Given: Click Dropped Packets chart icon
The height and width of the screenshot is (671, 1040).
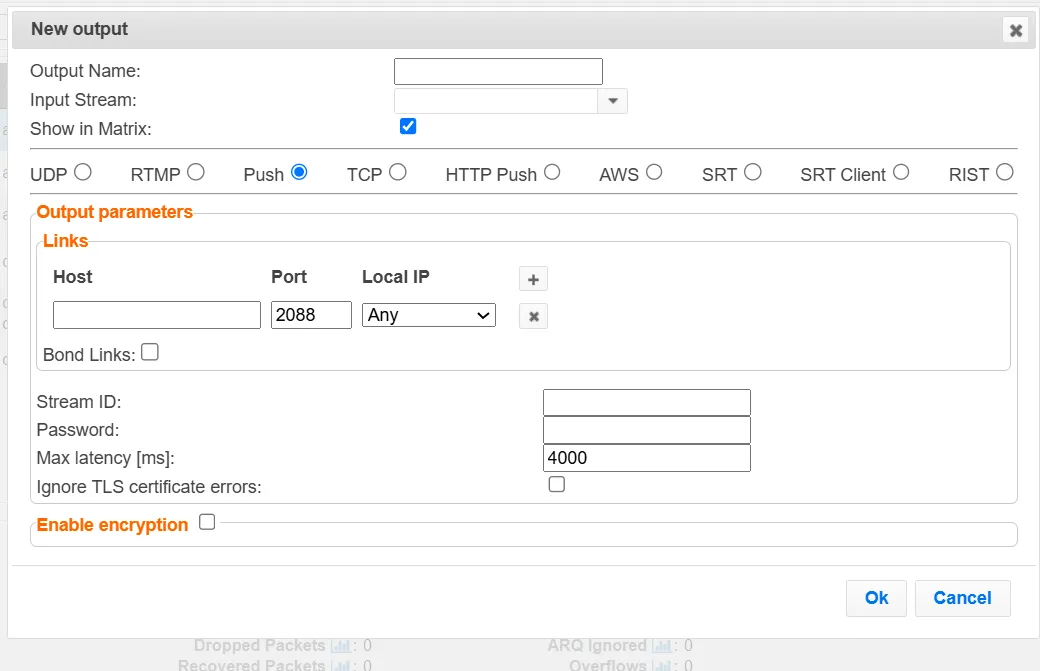Looking at the screenshot, I should point(340,646).
